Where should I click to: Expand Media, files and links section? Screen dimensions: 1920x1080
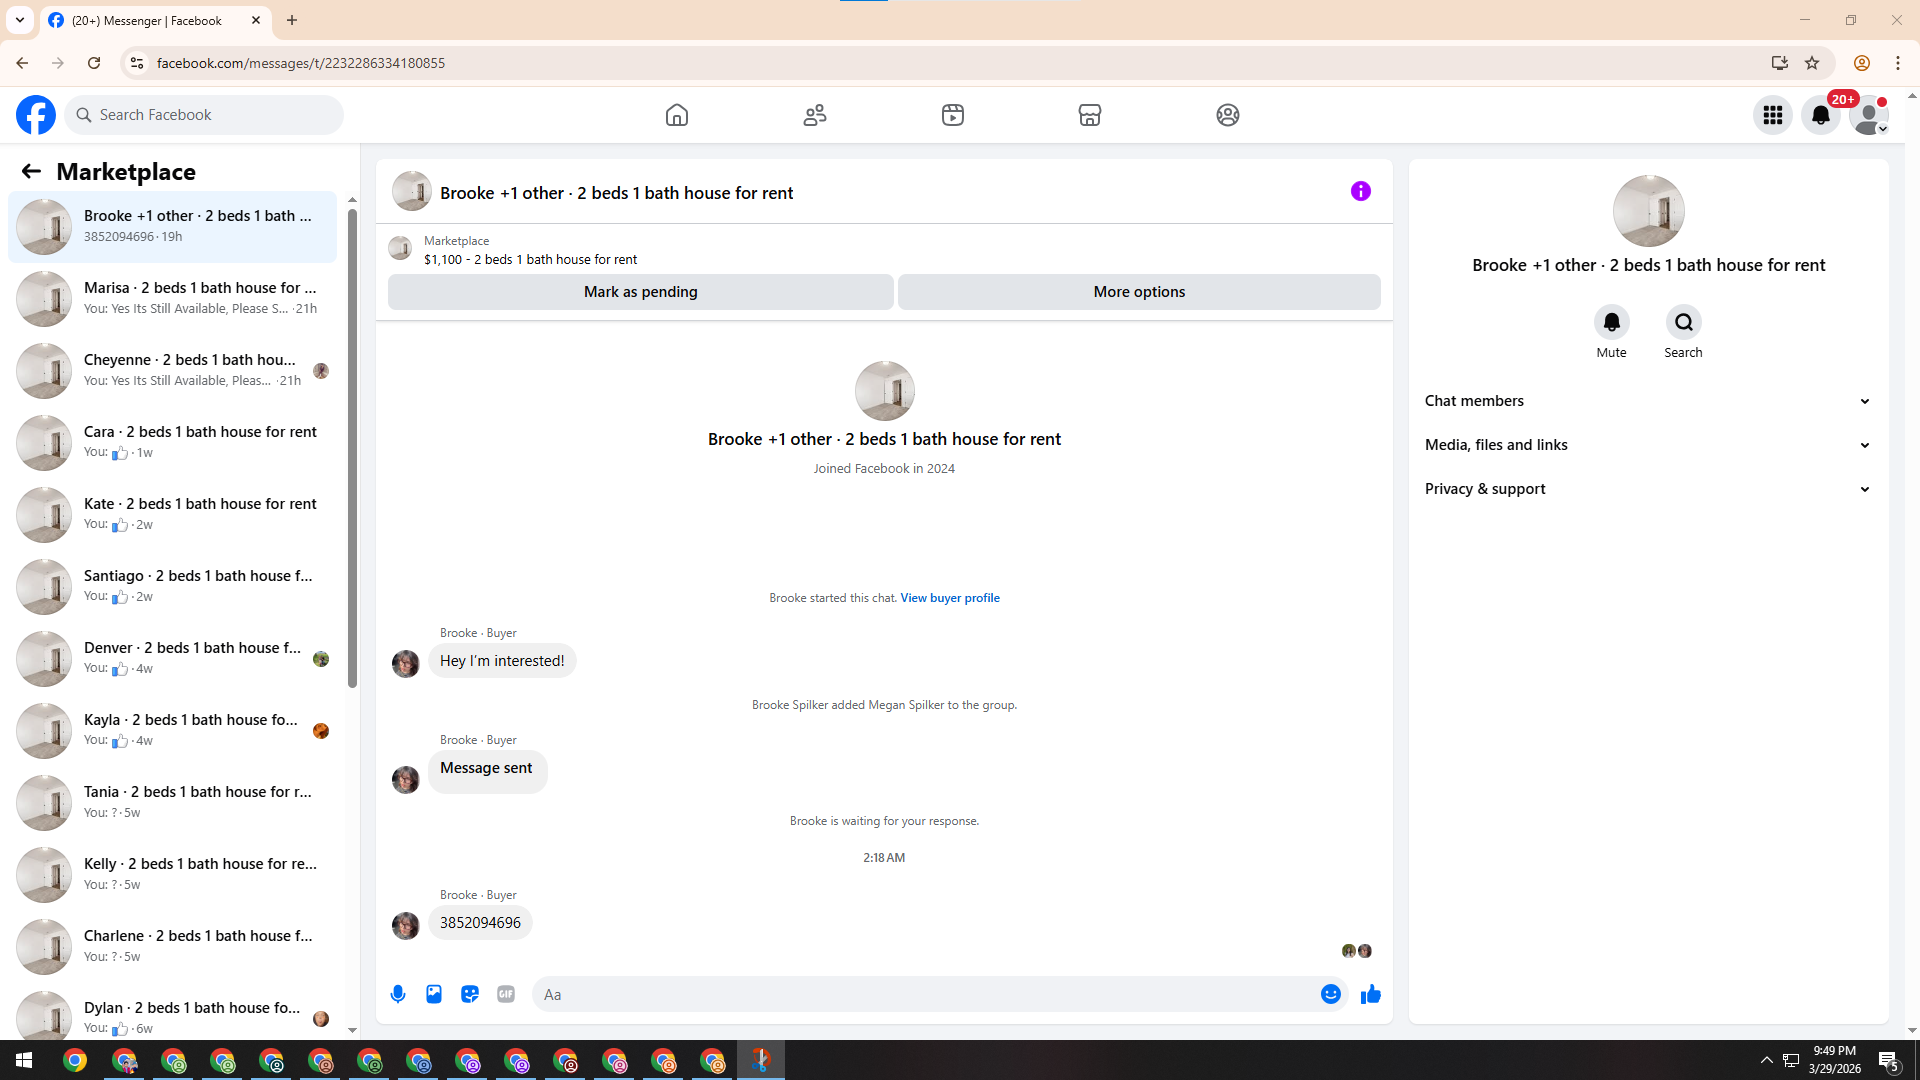point(1648,445)
